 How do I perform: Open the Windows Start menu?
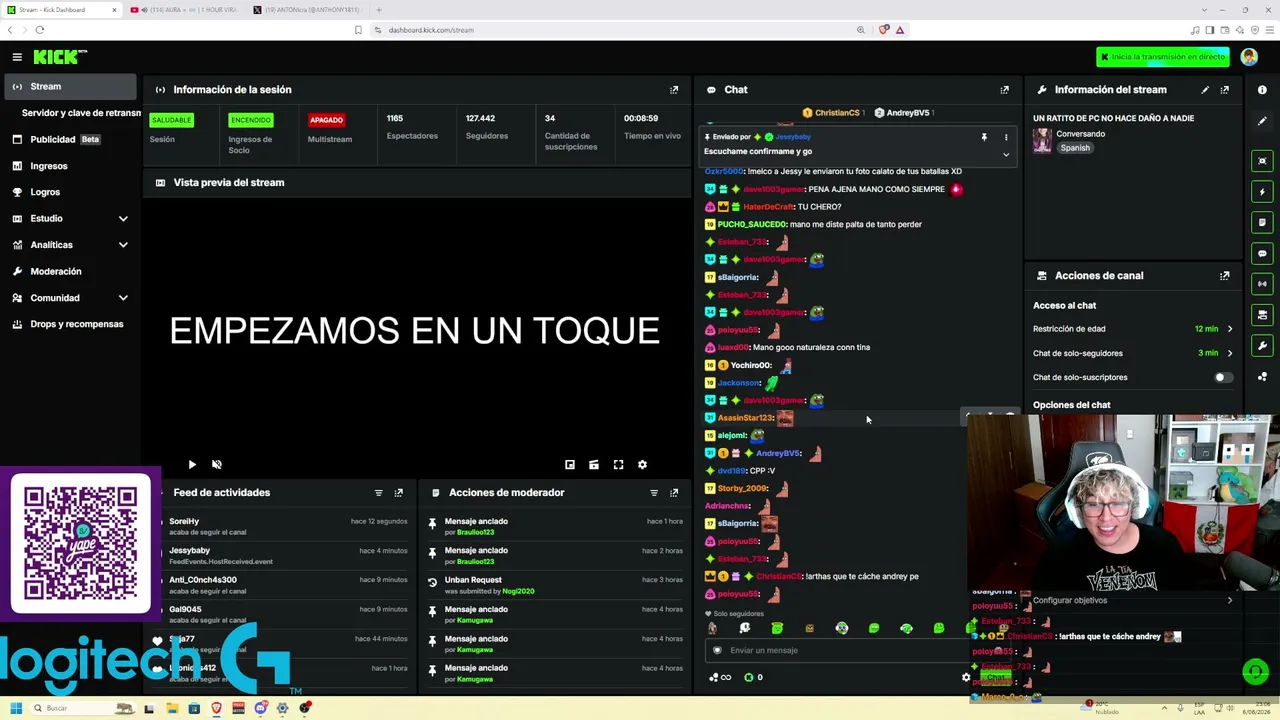(x=16, y=709)
